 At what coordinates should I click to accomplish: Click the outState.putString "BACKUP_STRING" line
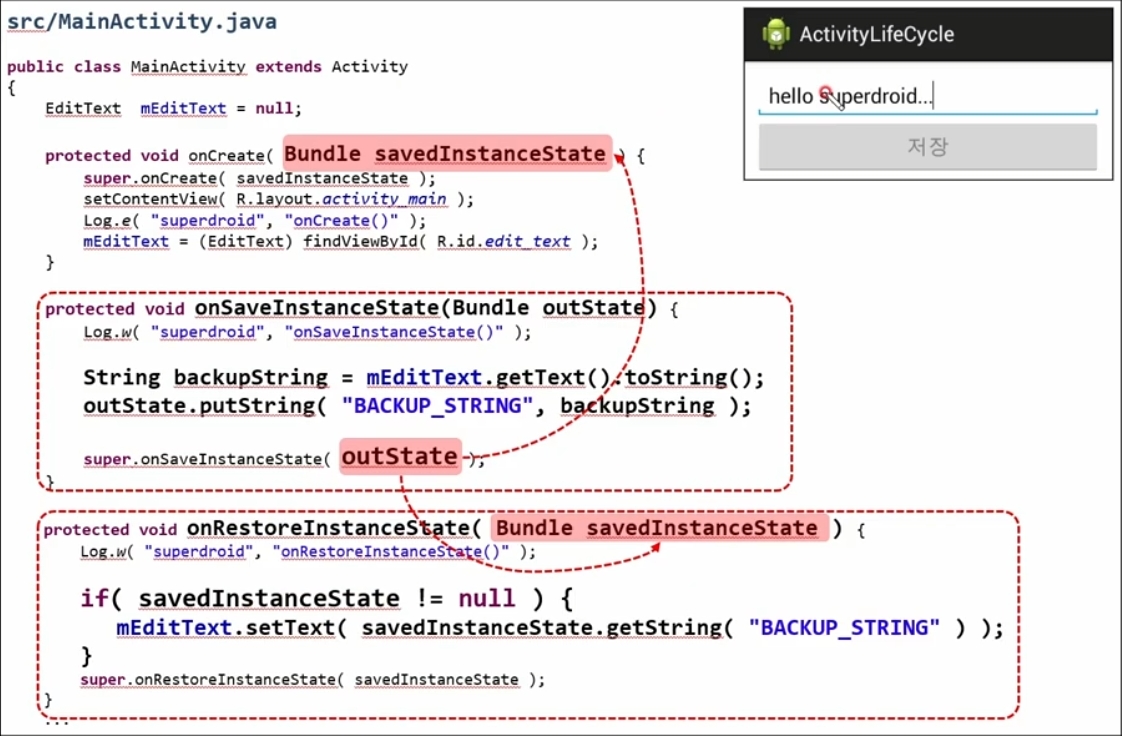417,406
